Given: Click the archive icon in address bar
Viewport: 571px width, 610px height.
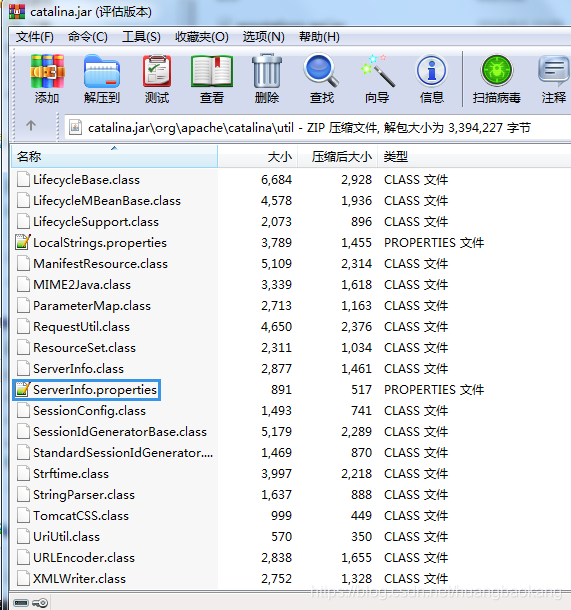Looking at the screenshot, I should (x=75, y=127).
